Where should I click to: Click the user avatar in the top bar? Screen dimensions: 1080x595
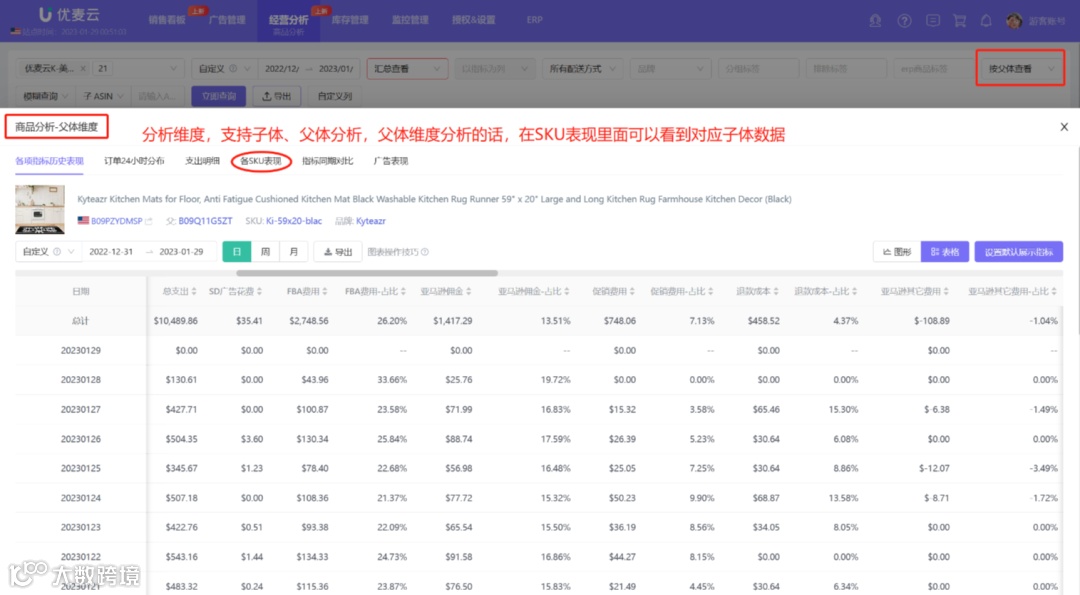click(1014, 21)
